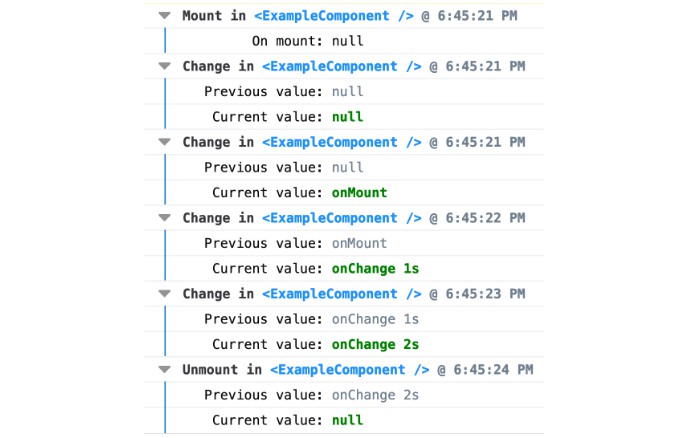
Task: Click the 6:45:24 PM timestamp
Action: [x=492, y=370]
